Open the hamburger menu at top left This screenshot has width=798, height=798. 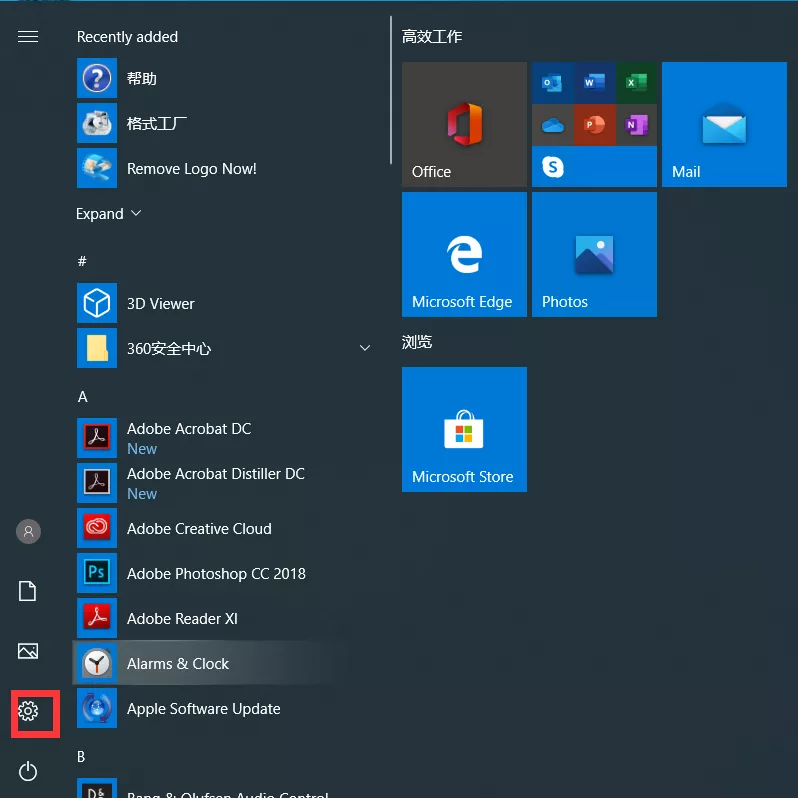pyautogui.click(x=28, y=37)
